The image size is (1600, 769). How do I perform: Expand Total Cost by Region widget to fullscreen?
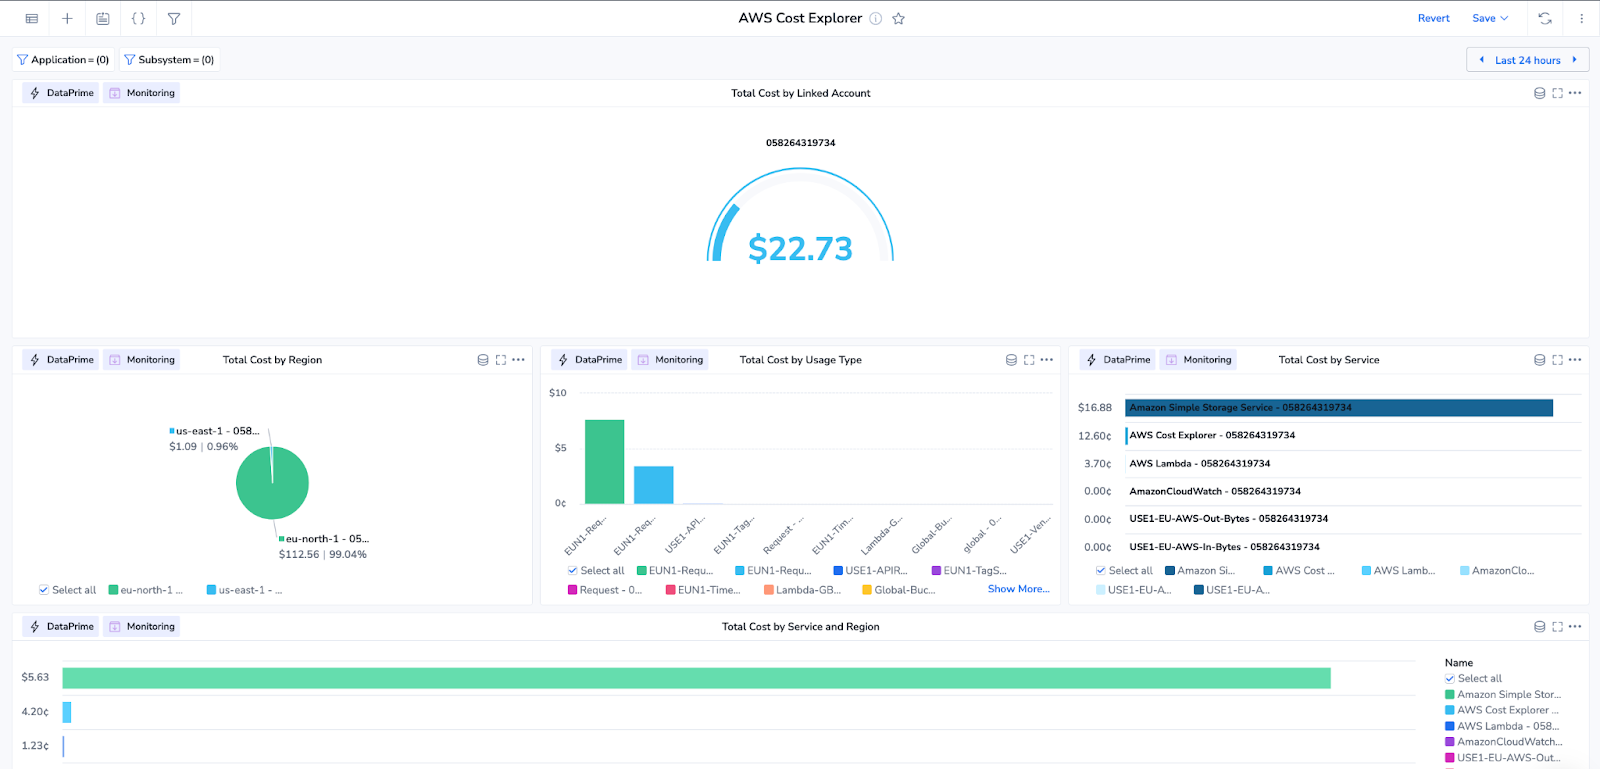pyautogui.click(x=501, y=360)
